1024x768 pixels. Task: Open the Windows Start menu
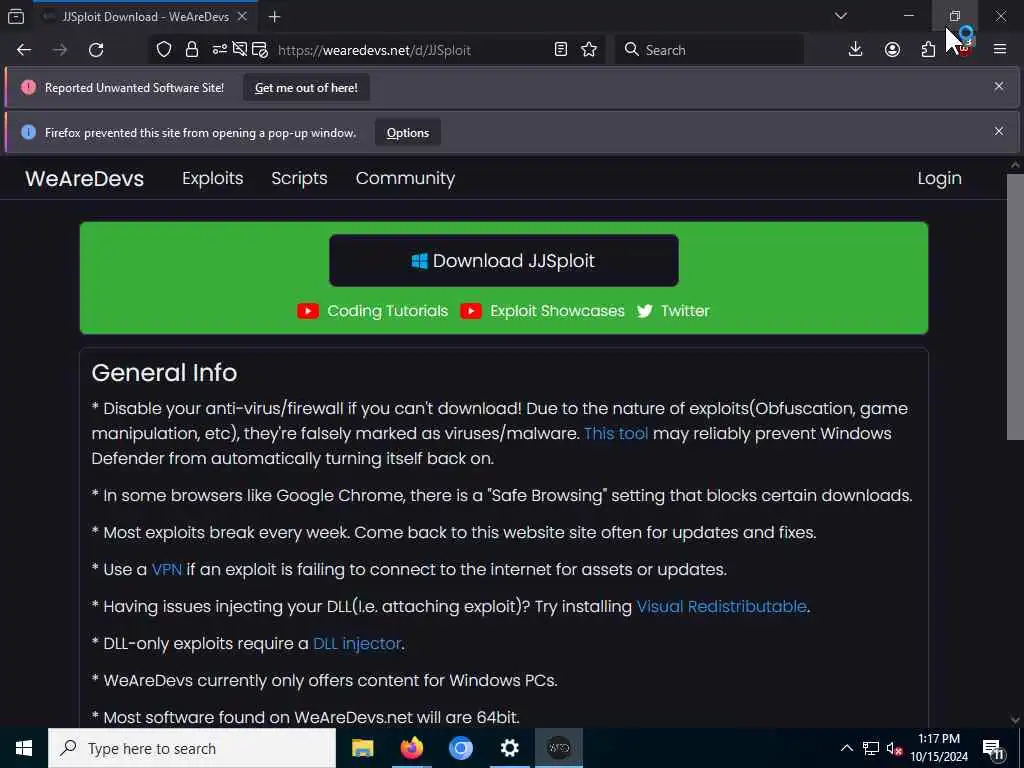pos(24,748)
